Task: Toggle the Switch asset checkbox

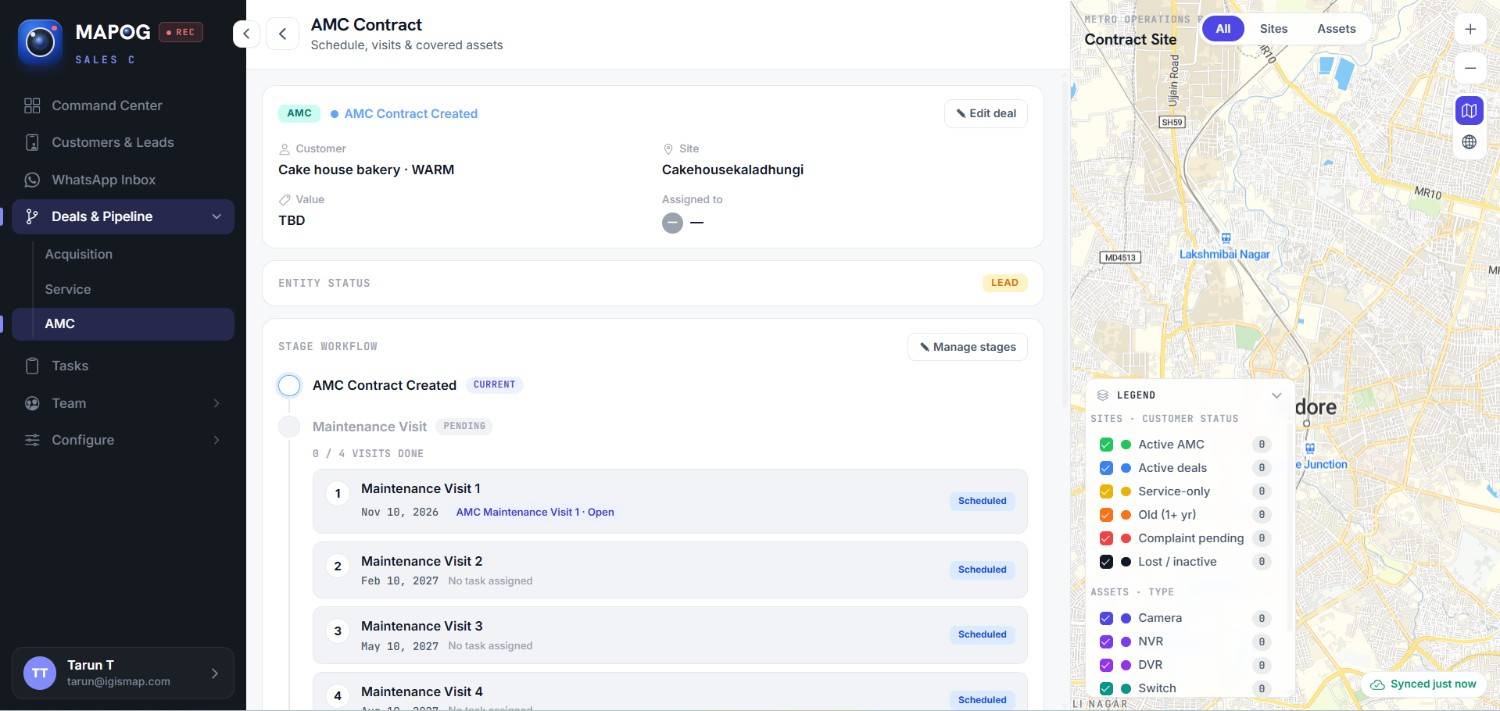Action: pyautogui.click(x=1106, y=689)
